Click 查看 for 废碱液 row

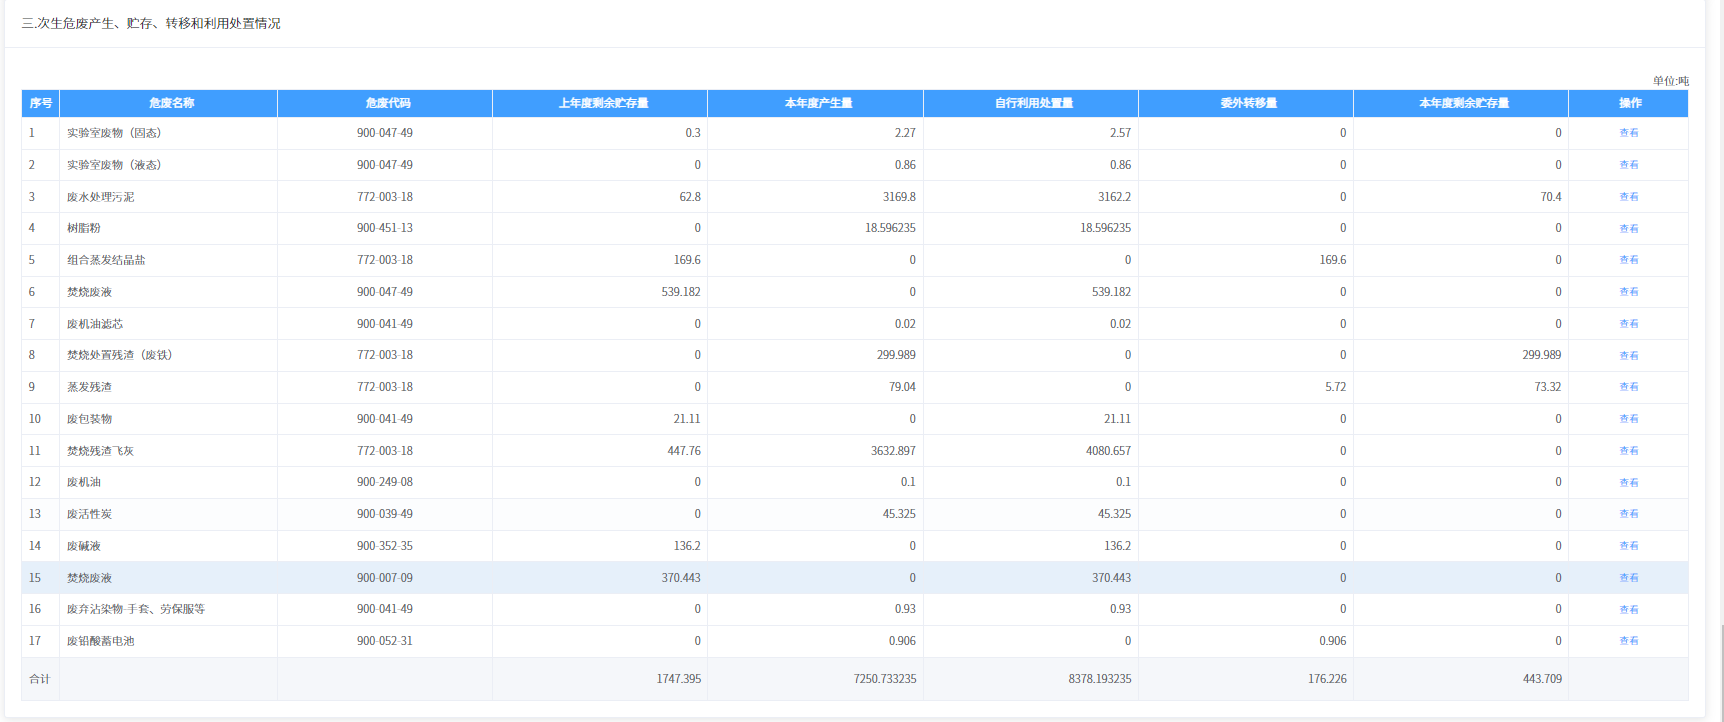point(1628,546)
